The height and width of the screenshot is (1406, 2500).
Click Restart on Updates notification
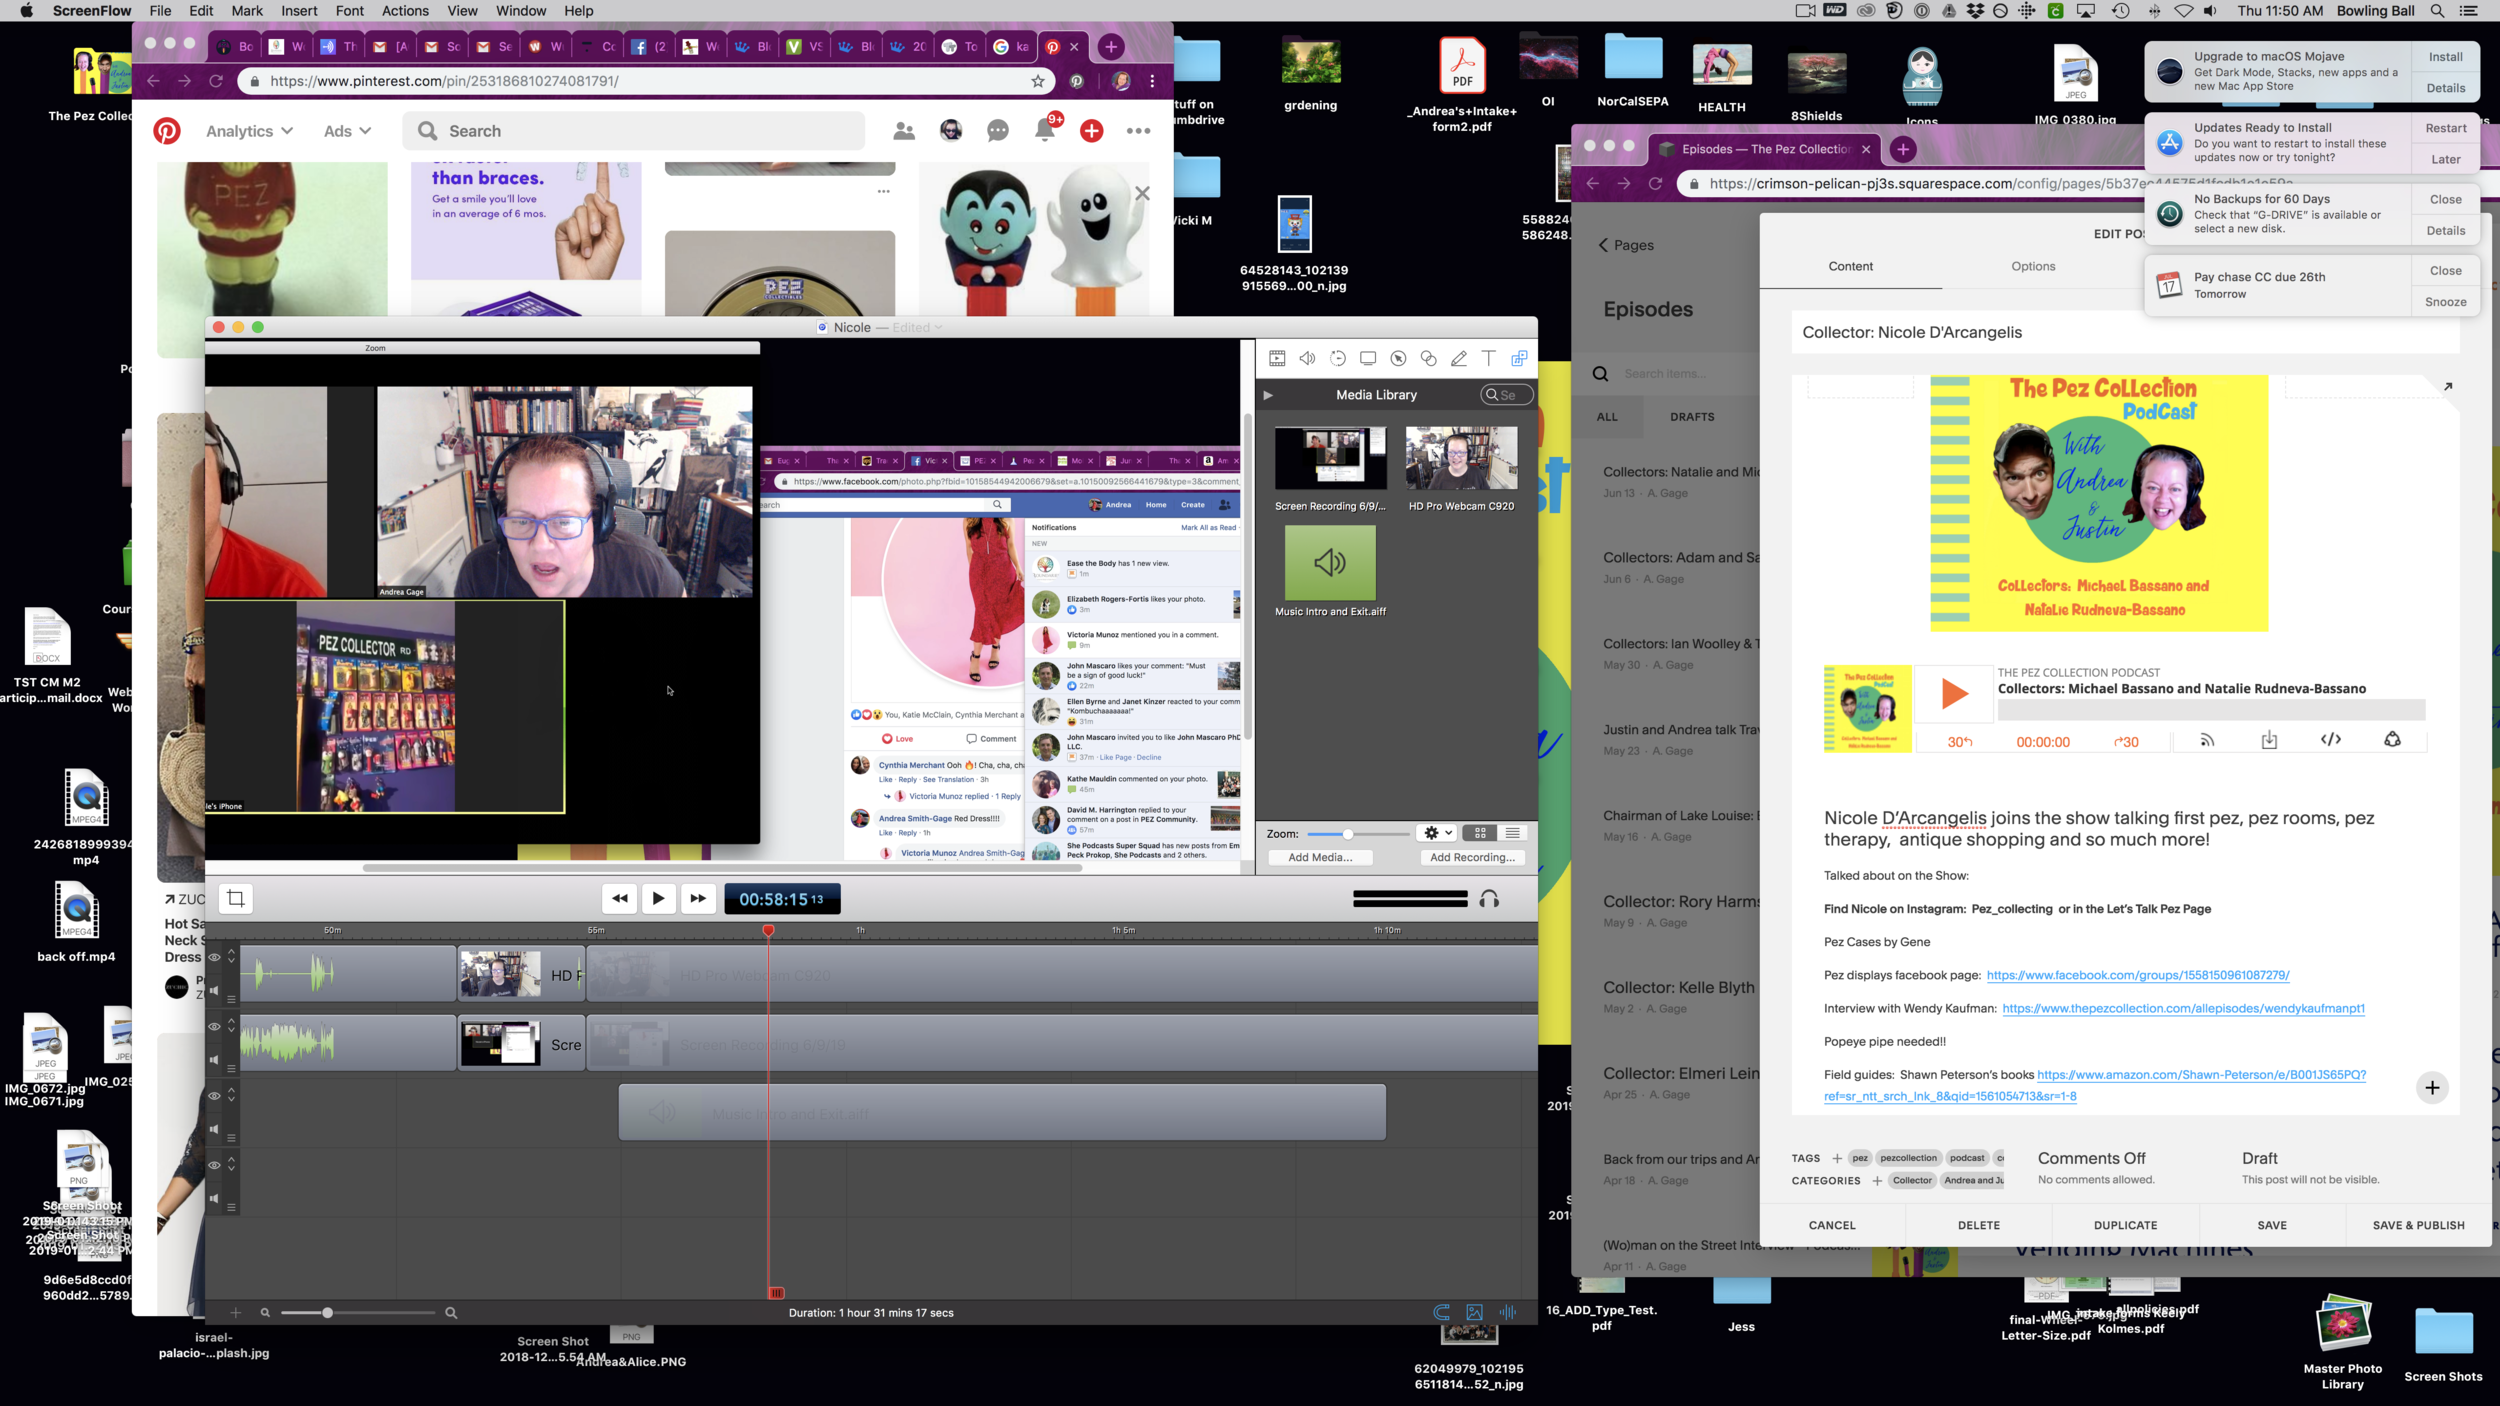[x=2445, y=128]
